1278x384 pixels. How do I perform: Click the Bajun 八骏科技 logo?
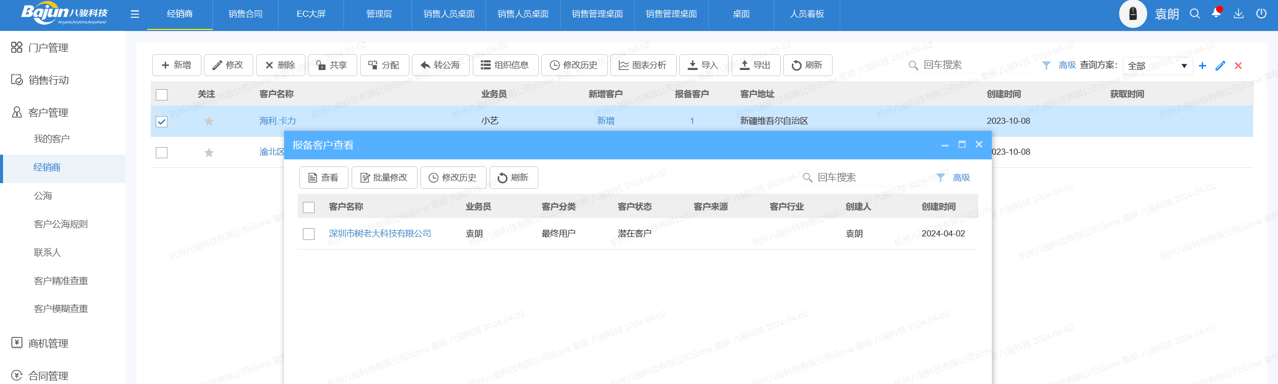click(64, 14)
